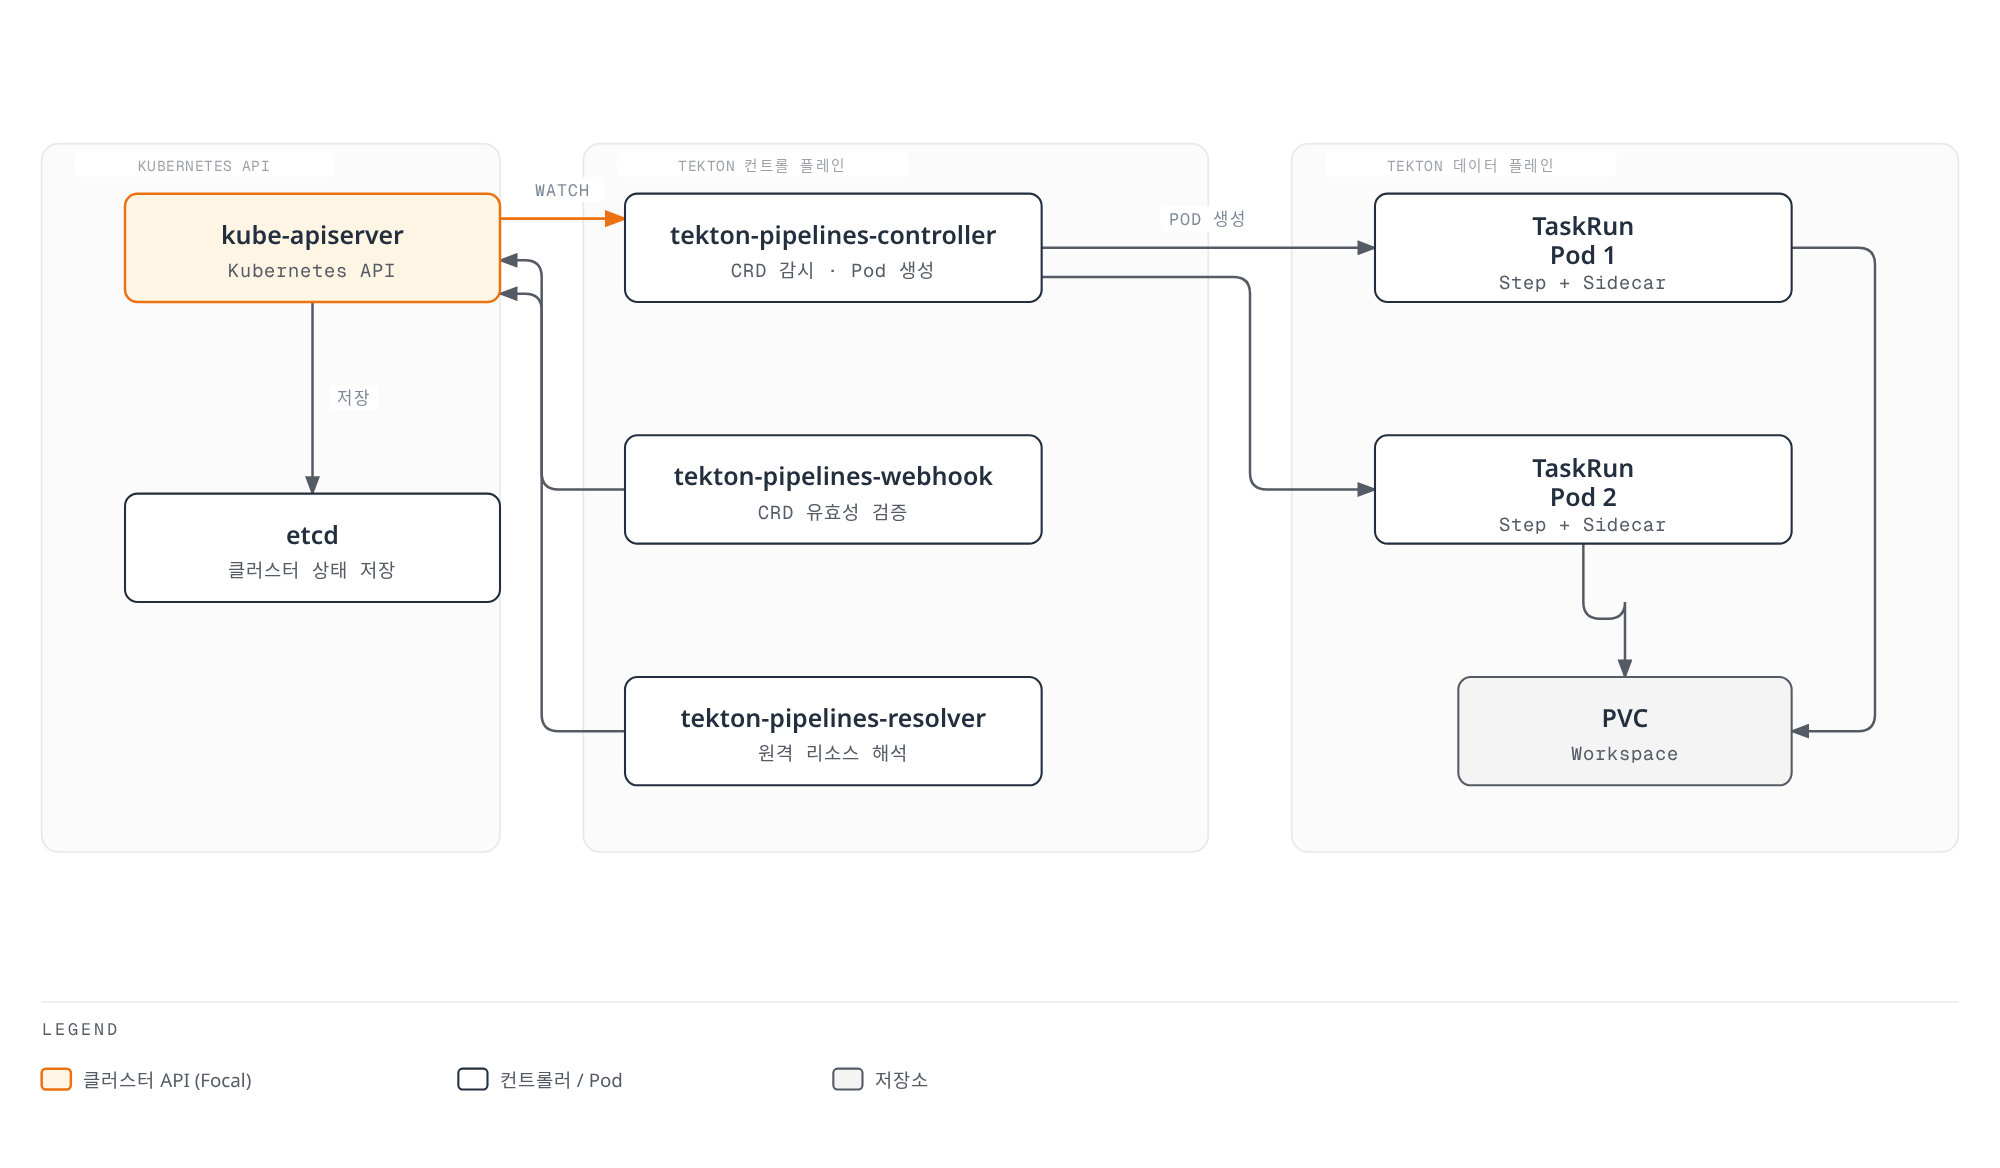Select the TEKTON 컨트롤 플레인 group header
2000x1168 pixels.
pos(762,166)
